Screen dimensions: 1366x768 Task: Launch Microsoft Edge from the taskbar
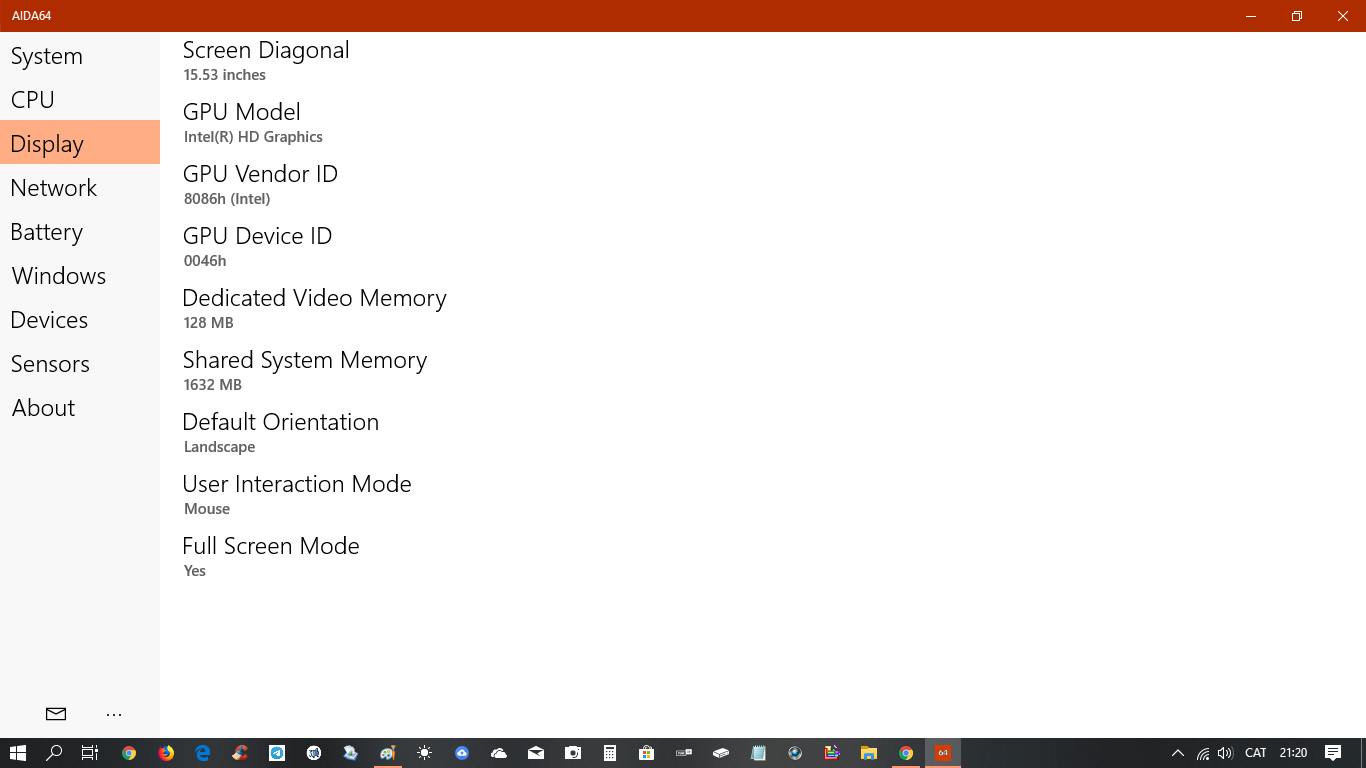(203, 753)
